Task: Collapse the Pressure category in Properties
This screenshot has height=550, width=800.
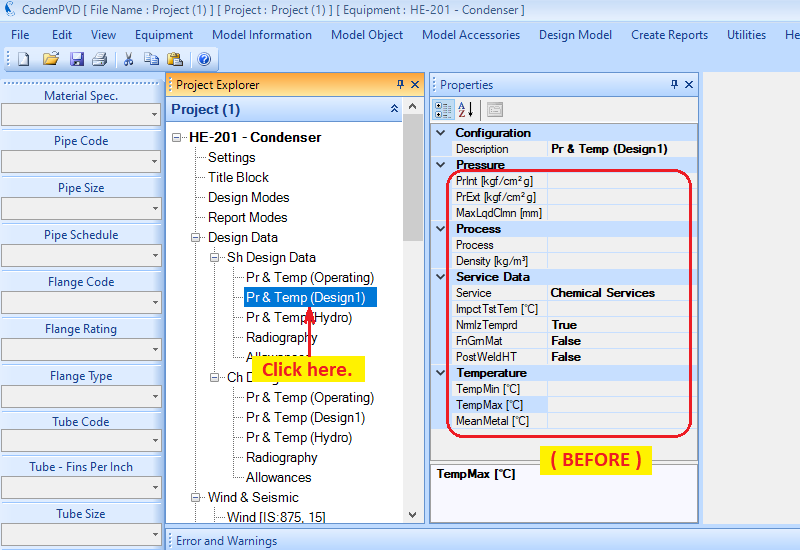Action: click(441, 165)
